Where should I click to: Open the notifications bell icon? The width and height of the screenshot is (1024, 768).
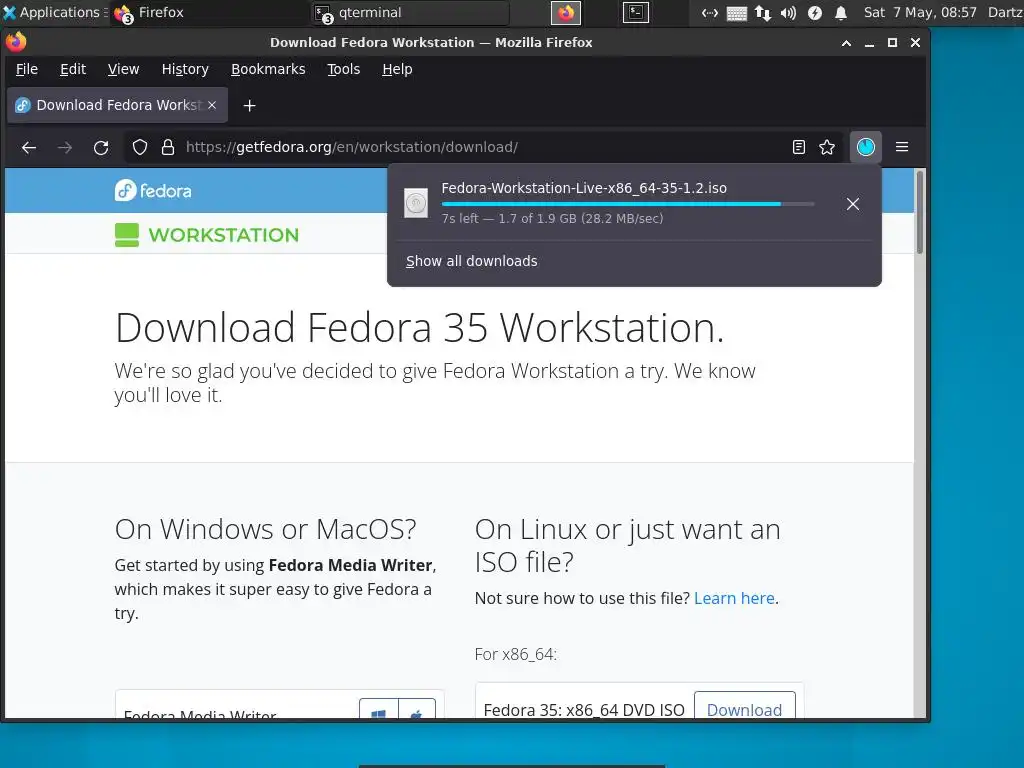pyautogui.click(x=841, y=13)
